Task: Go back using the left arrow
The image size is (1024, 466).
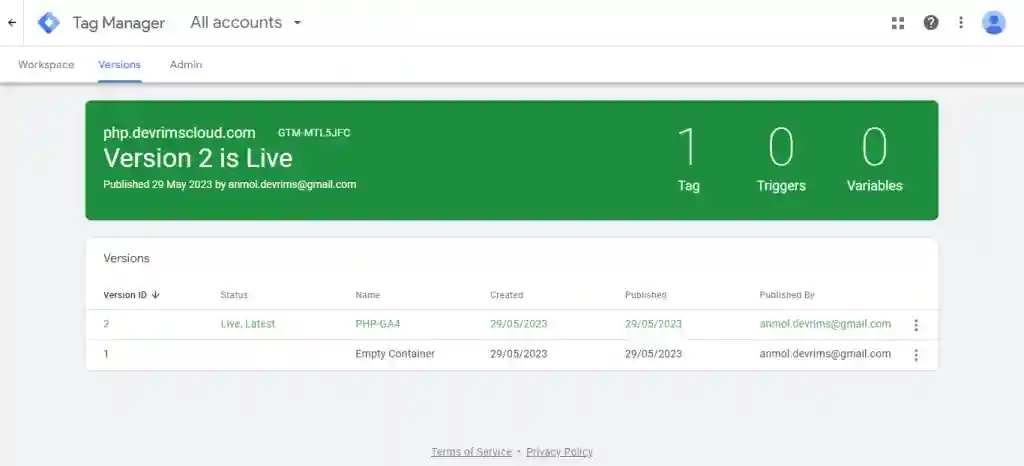Action: click(x=12, y=23)
